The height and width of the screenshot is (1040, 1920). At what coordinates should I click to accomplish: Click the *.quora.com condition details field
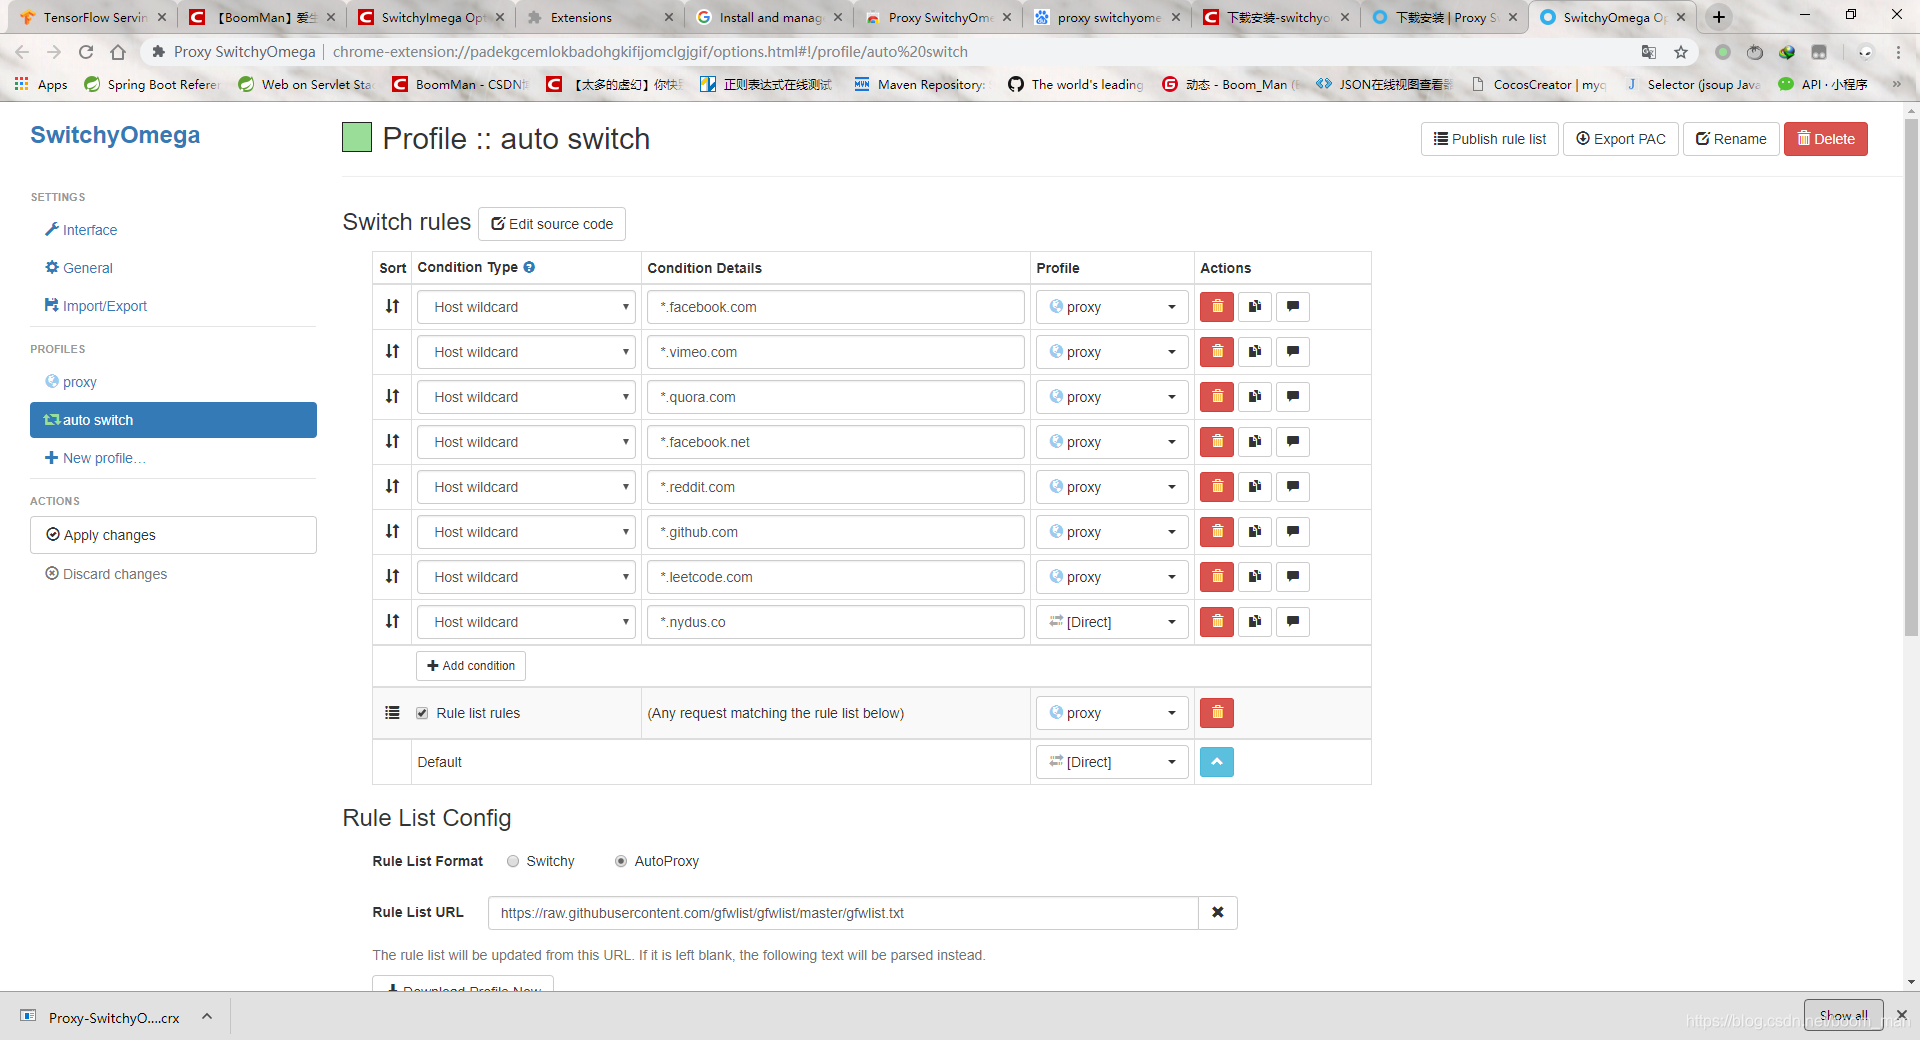(x=835, y=397)
